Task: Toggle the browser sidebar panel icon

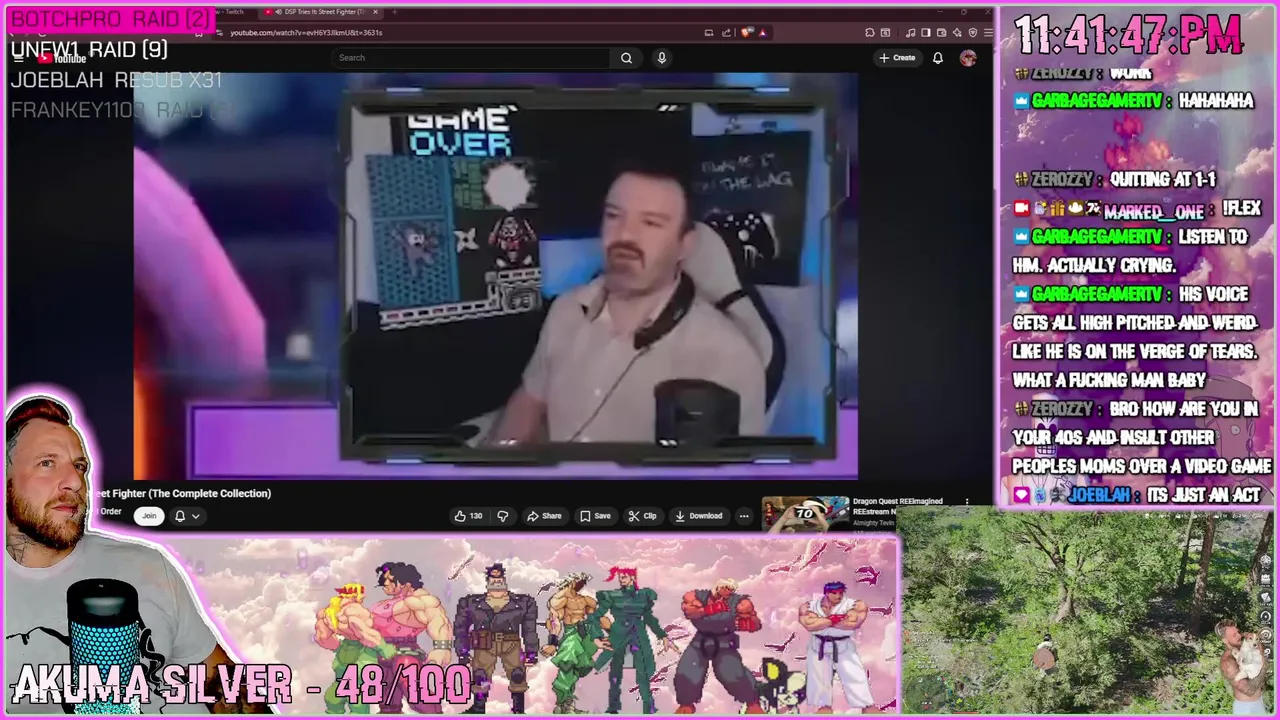Action: [926, 33]
